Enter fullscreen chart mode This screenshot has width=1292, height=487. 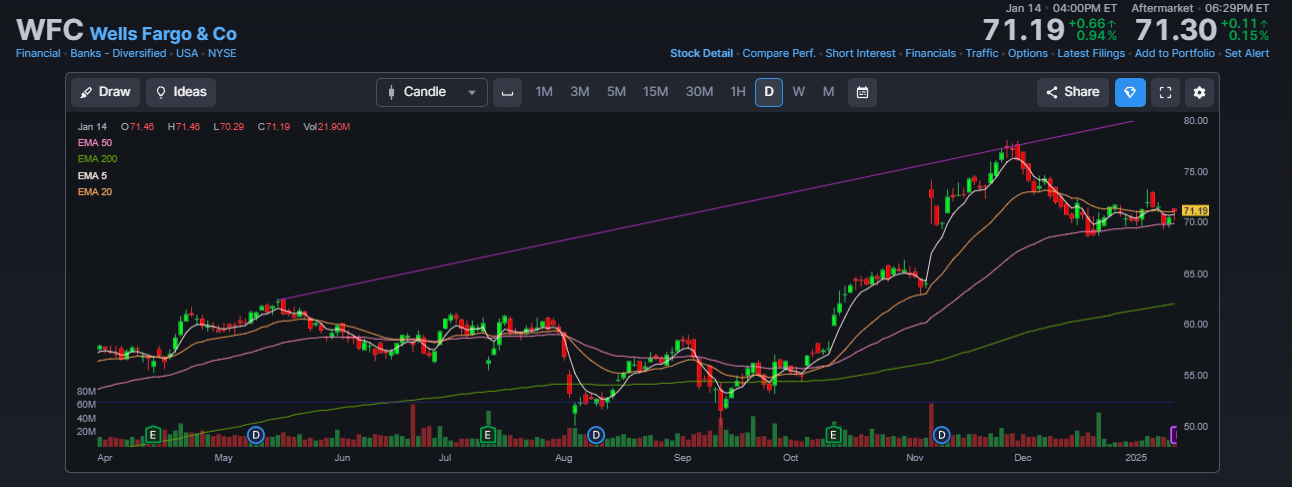1165,92
